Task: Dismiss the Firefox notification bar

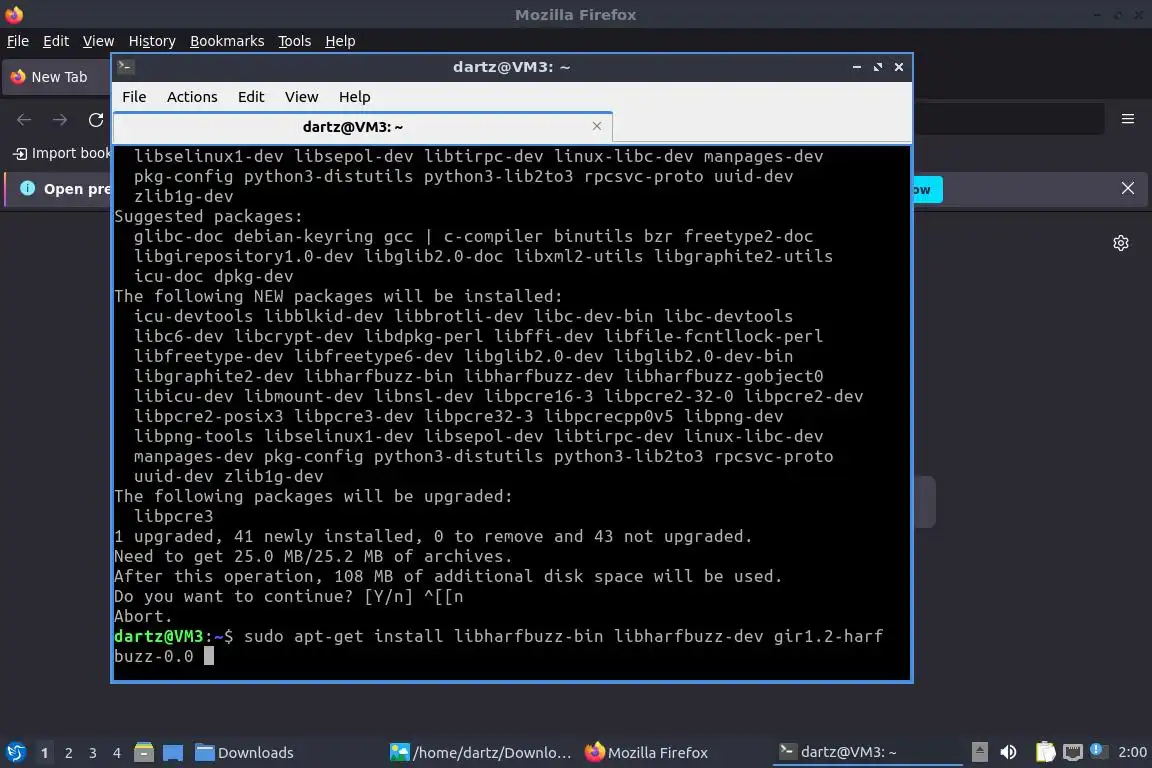Action: [x=1128, y=188]
